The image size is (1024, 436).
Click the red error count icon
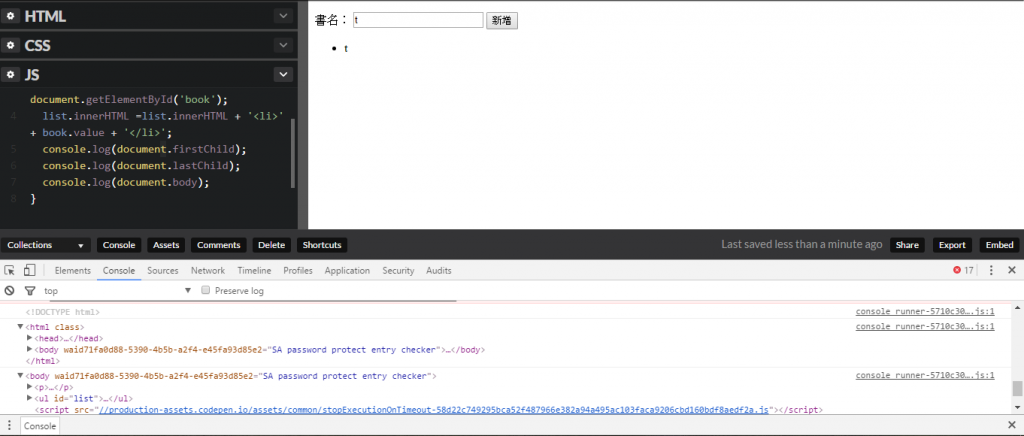[957, 270]
